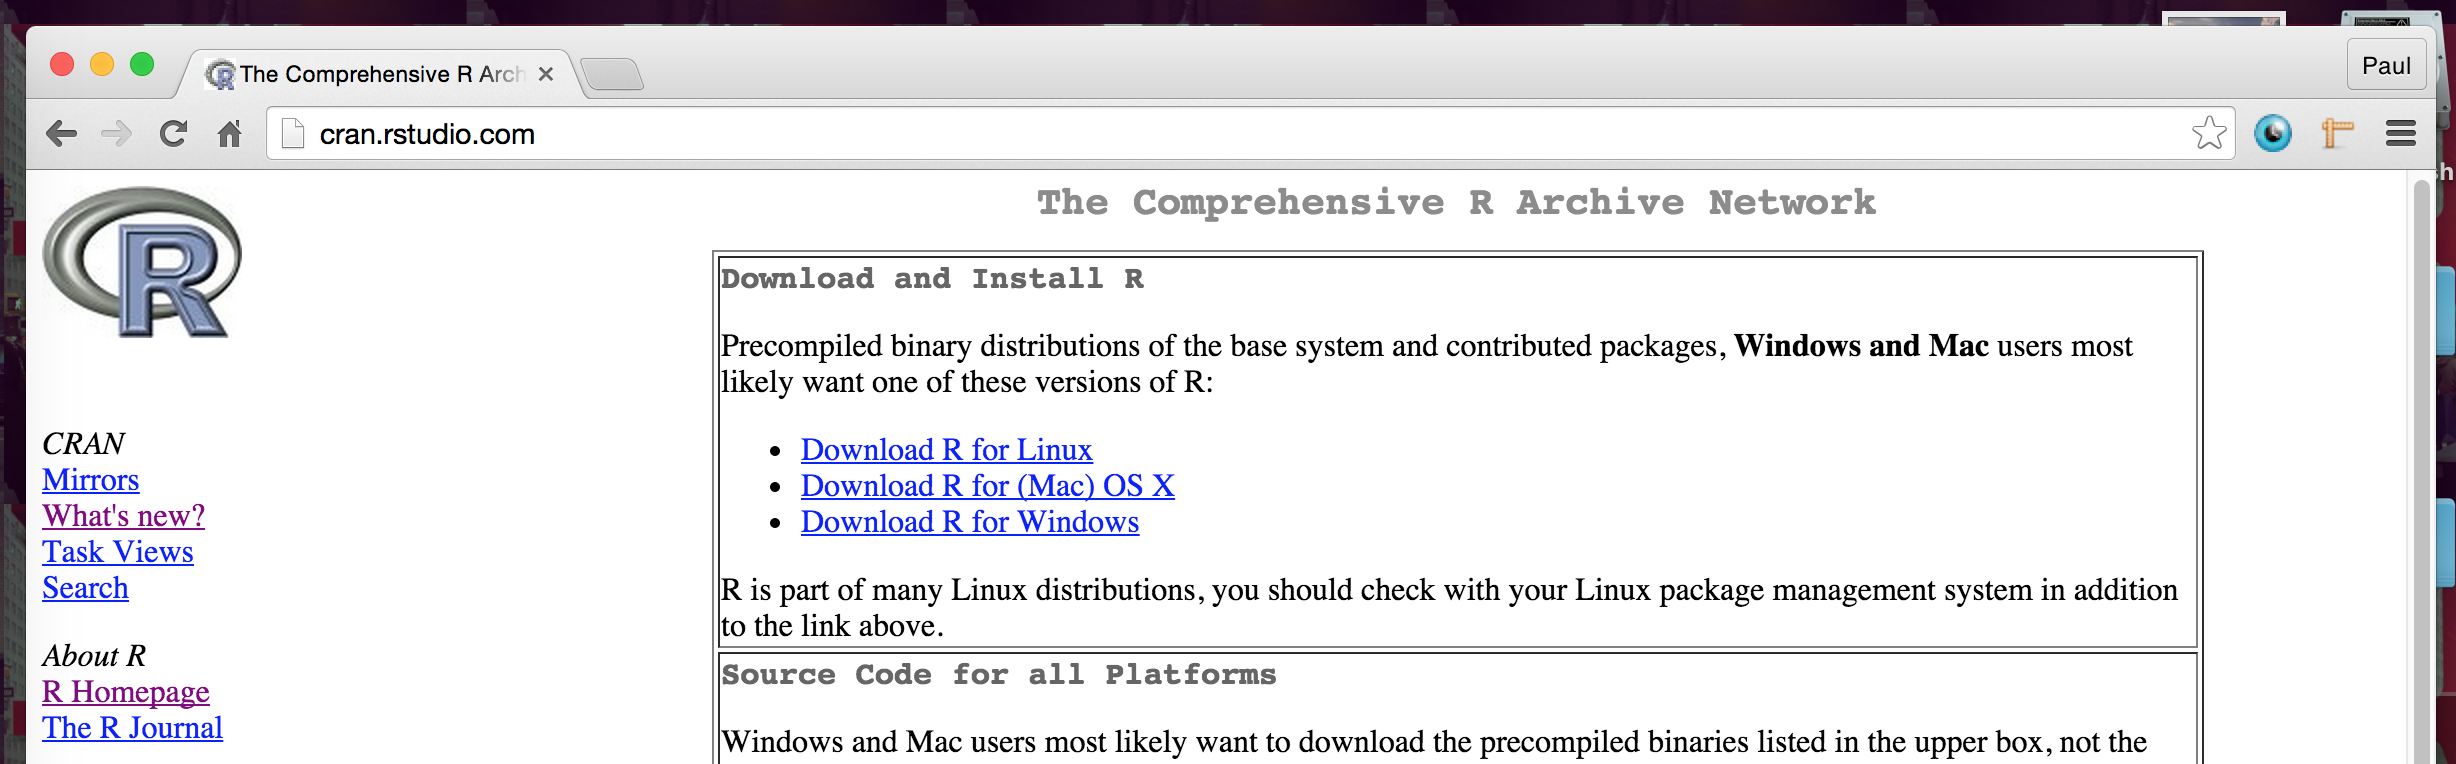Open the blue eye extension icon

pos(2272,133)
